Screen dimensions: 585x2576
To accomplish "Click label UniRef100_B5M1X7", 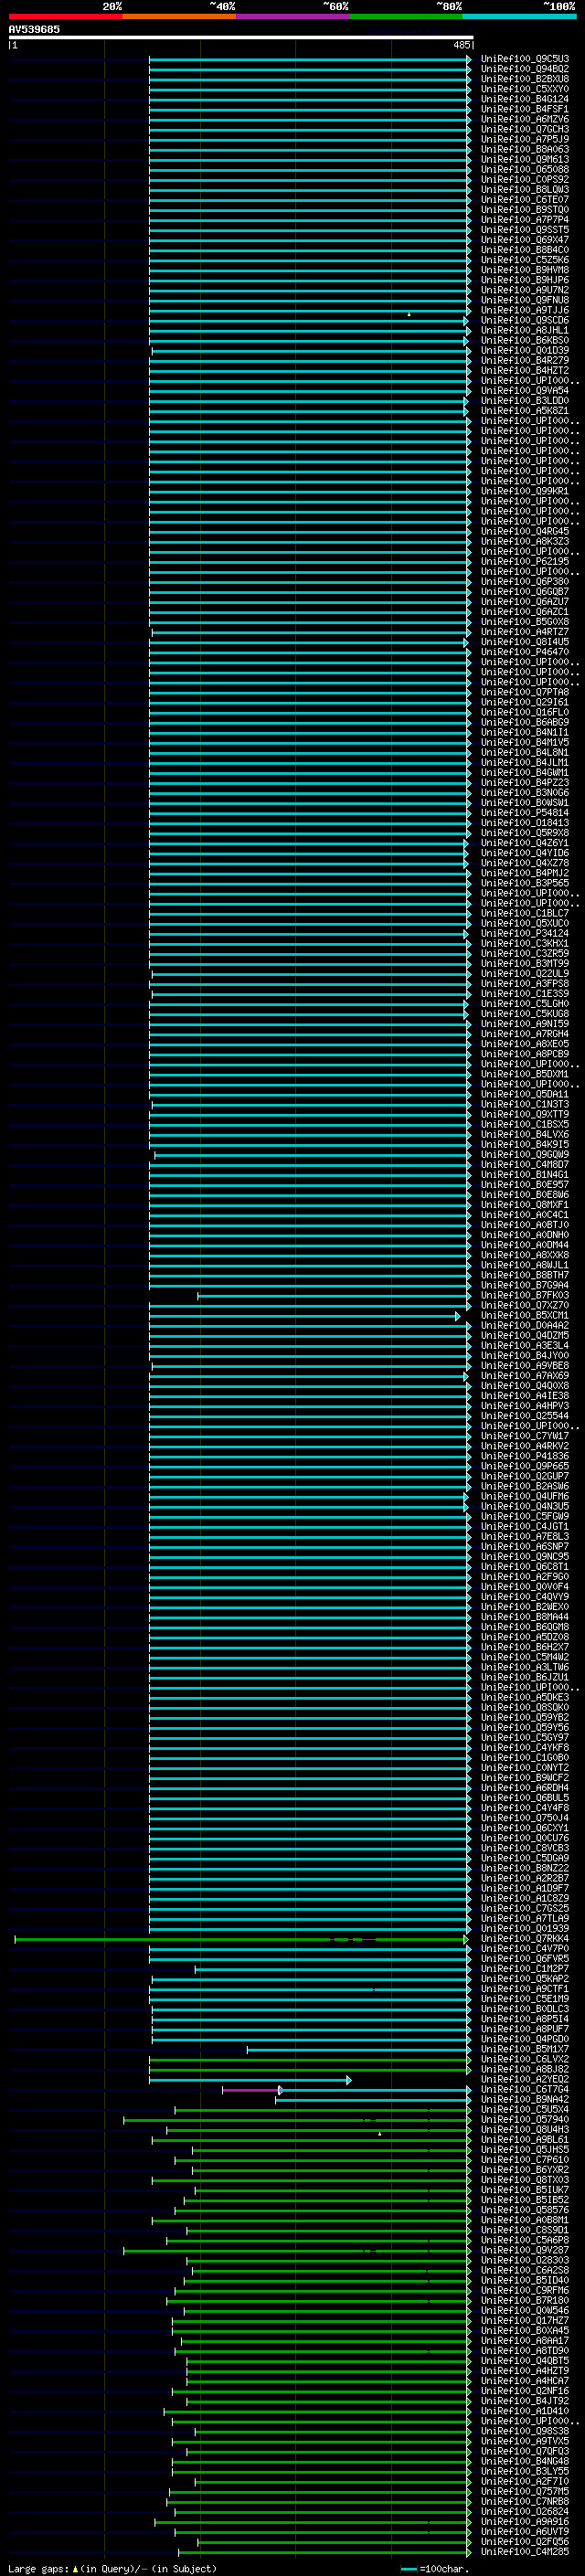I will click(x=525, y=2049).
